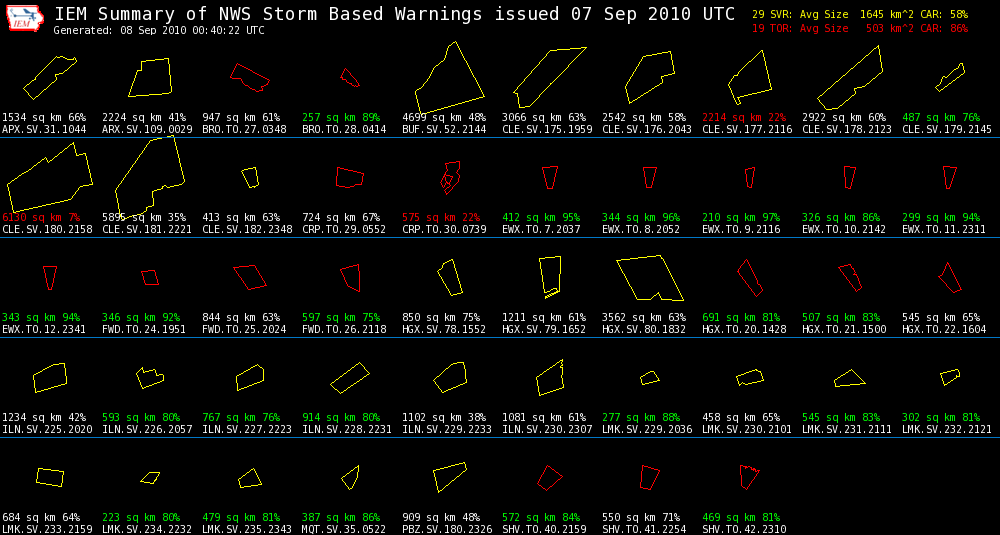Click the 'EWX.TO.12.2341' label
1000x535 pixels.
[x=44, y=330]
